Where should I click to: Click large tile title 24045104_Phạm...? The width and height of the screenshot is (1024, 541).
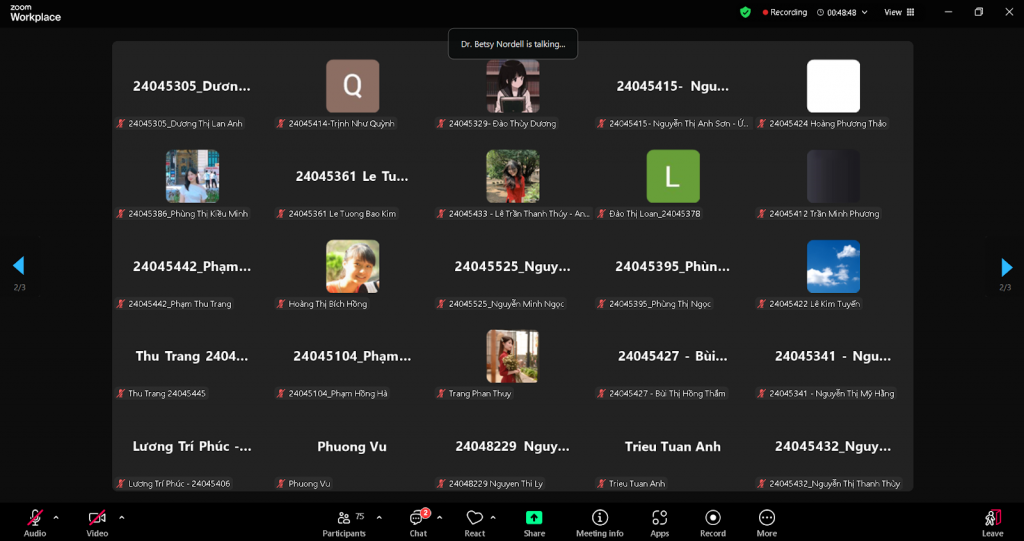pyautogui.click(x=352, y=357)
